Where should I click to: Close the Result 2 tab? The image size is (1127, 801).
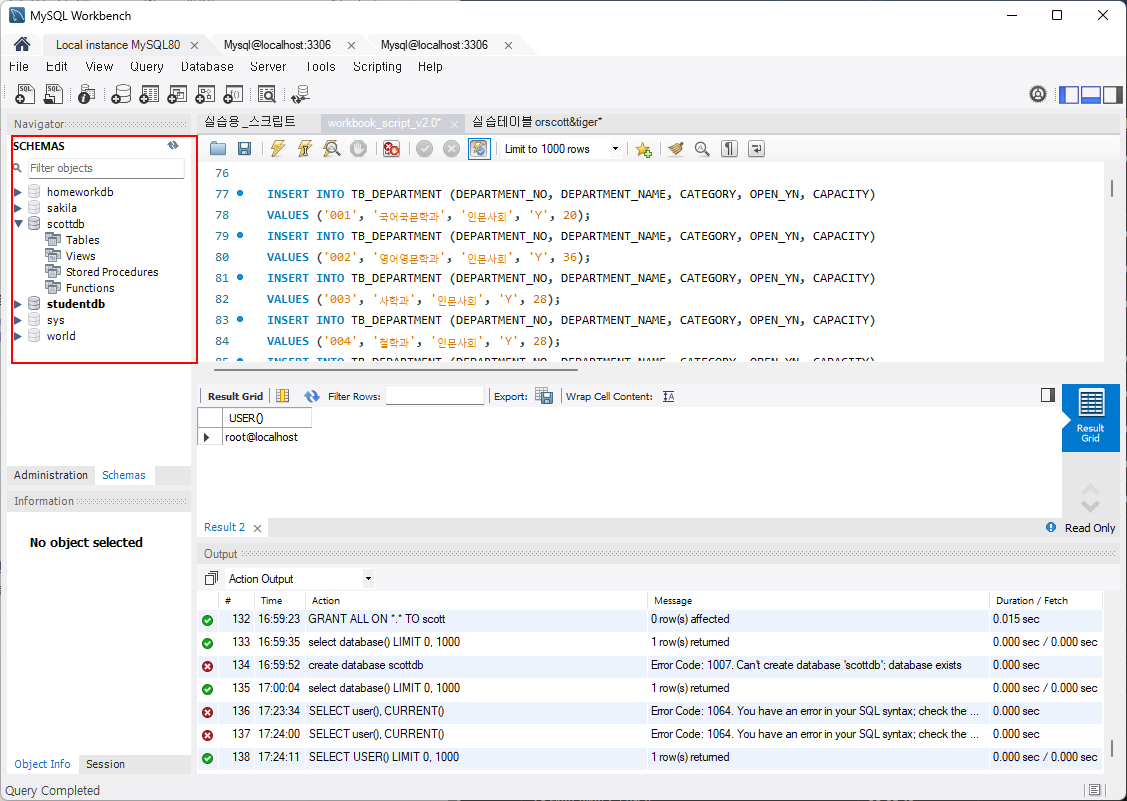pos(257,528)
